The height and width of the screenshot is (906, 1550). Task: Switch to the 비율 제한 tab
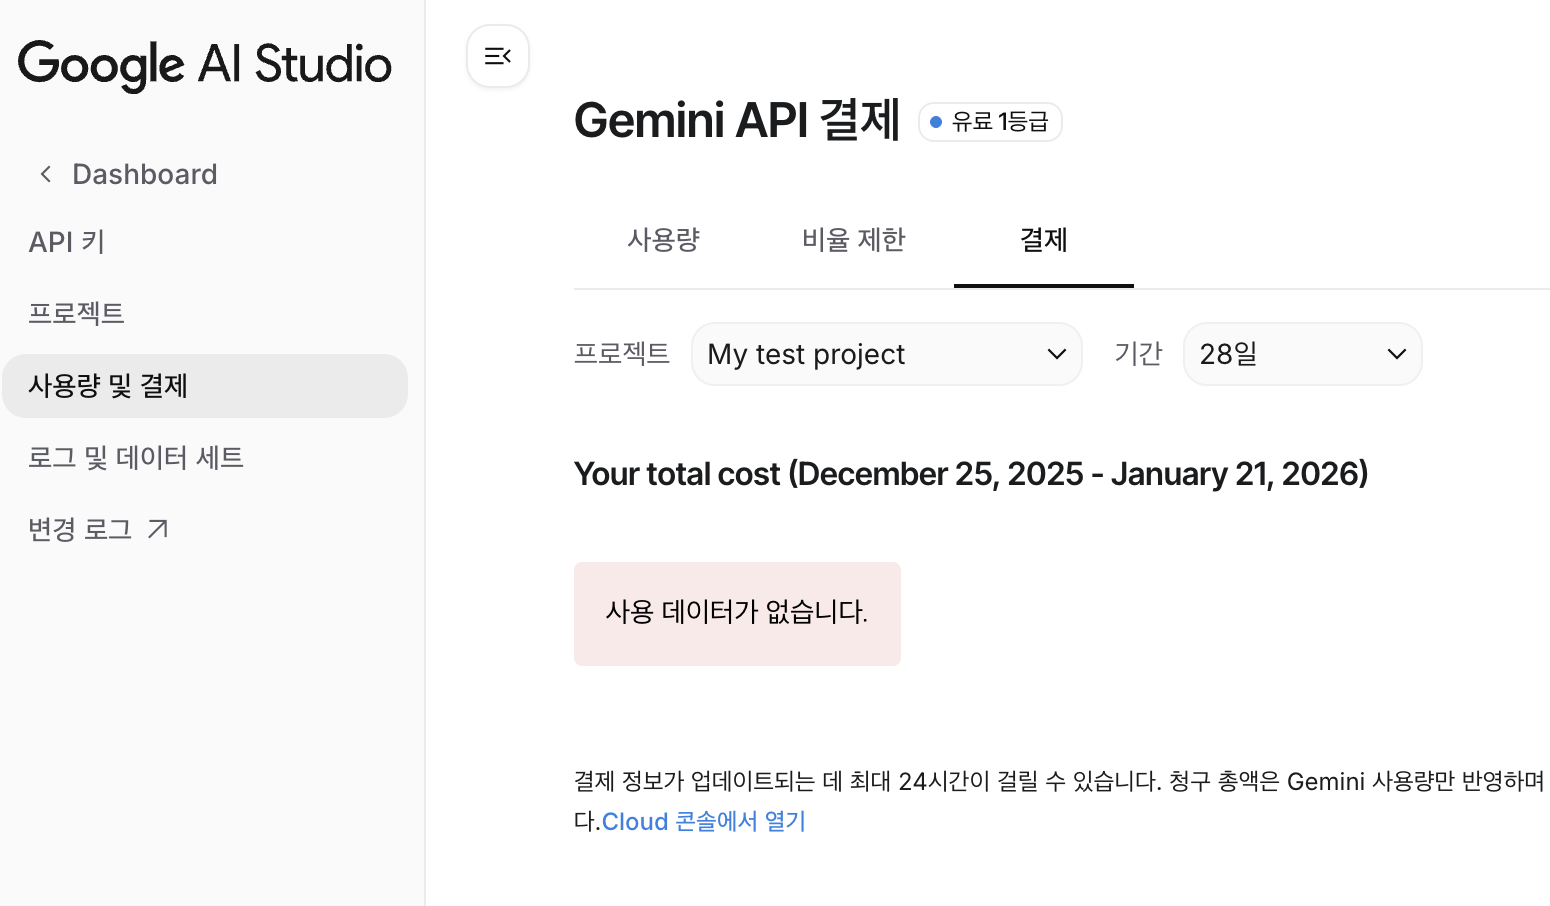(853, 240)
